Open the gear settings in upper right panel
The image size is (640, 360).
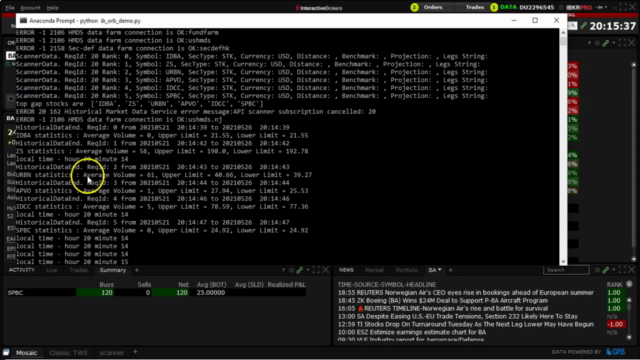(597, 43)
